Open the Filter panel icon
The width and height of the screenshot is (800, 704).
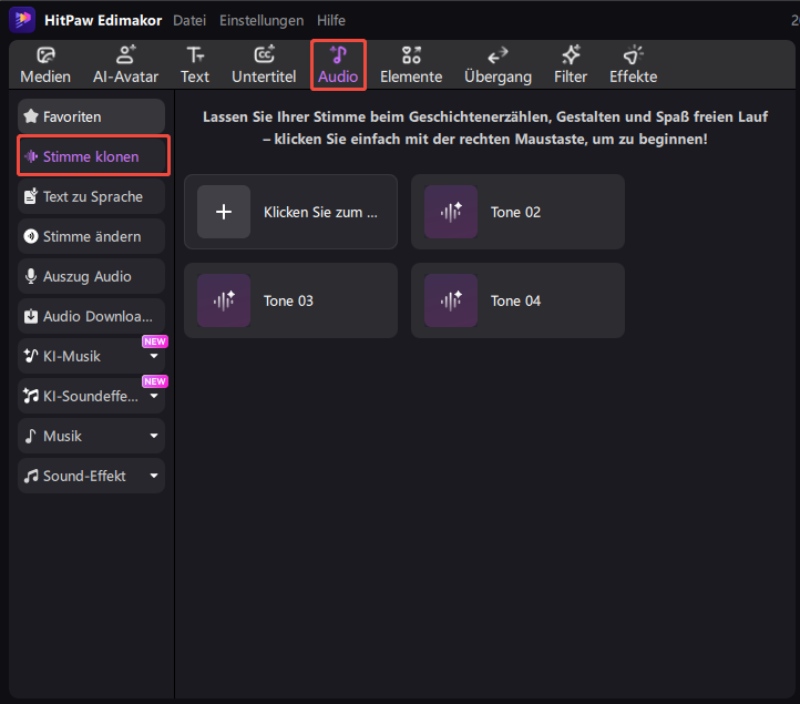tap(570, 64)
